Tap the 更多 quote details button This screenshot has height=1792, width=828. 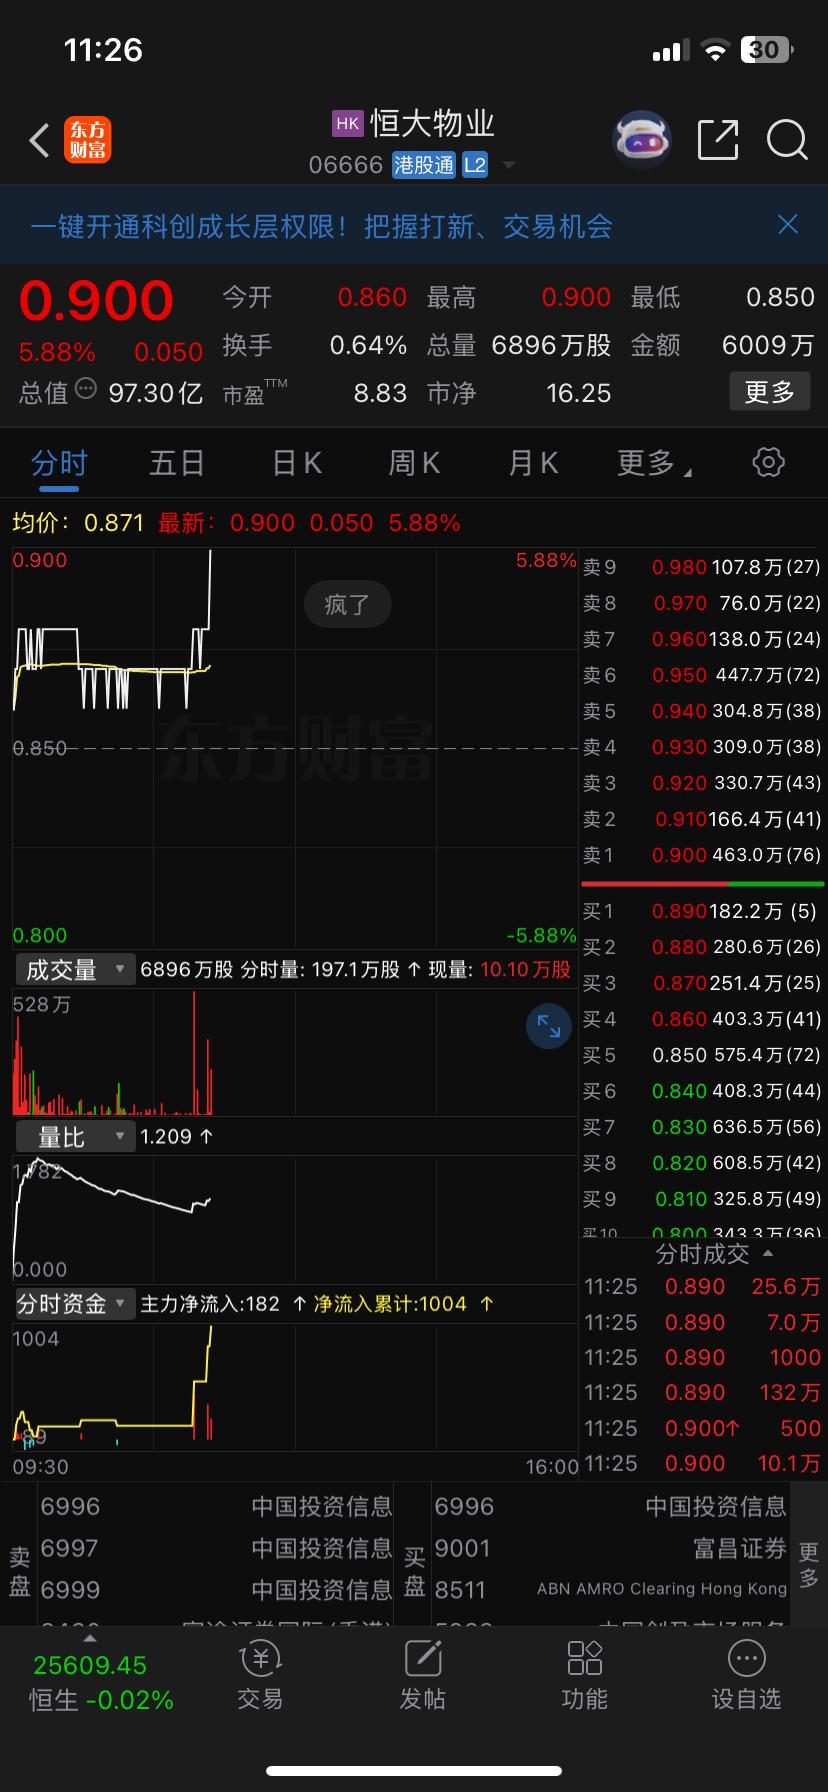(x=769, y=392)
